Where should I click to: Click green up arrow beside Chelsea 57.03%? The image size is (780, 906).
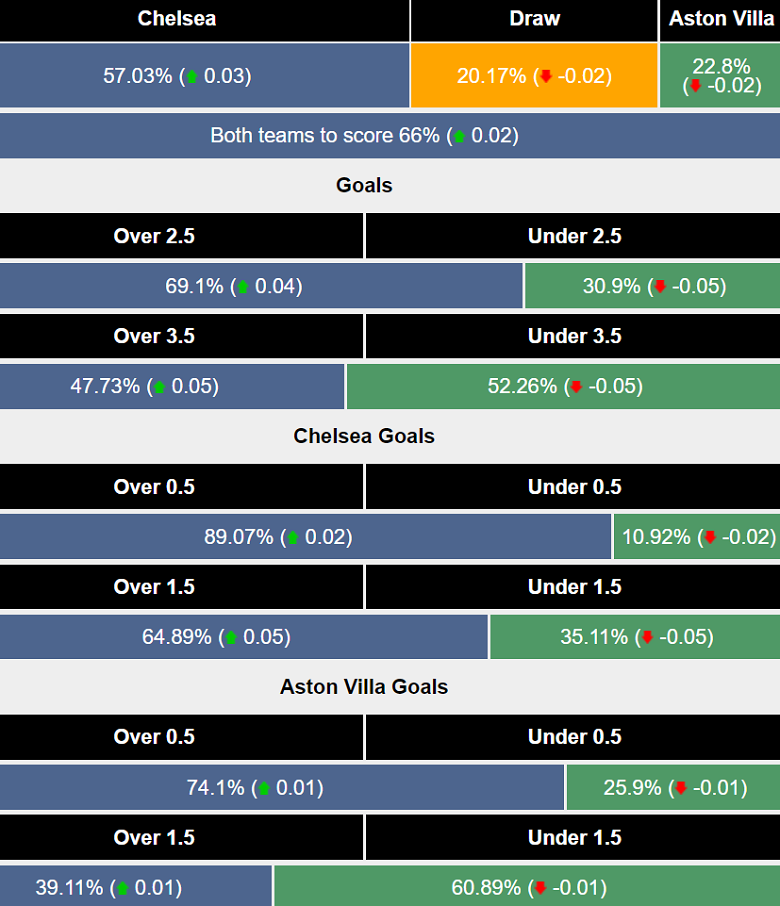coord(192,76)
